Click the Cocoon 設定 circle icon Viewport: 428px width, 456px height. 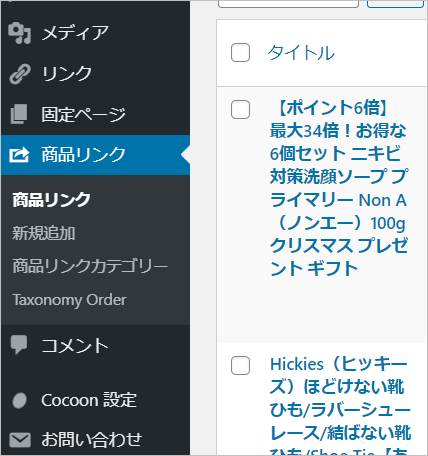(x=19, y=400)
